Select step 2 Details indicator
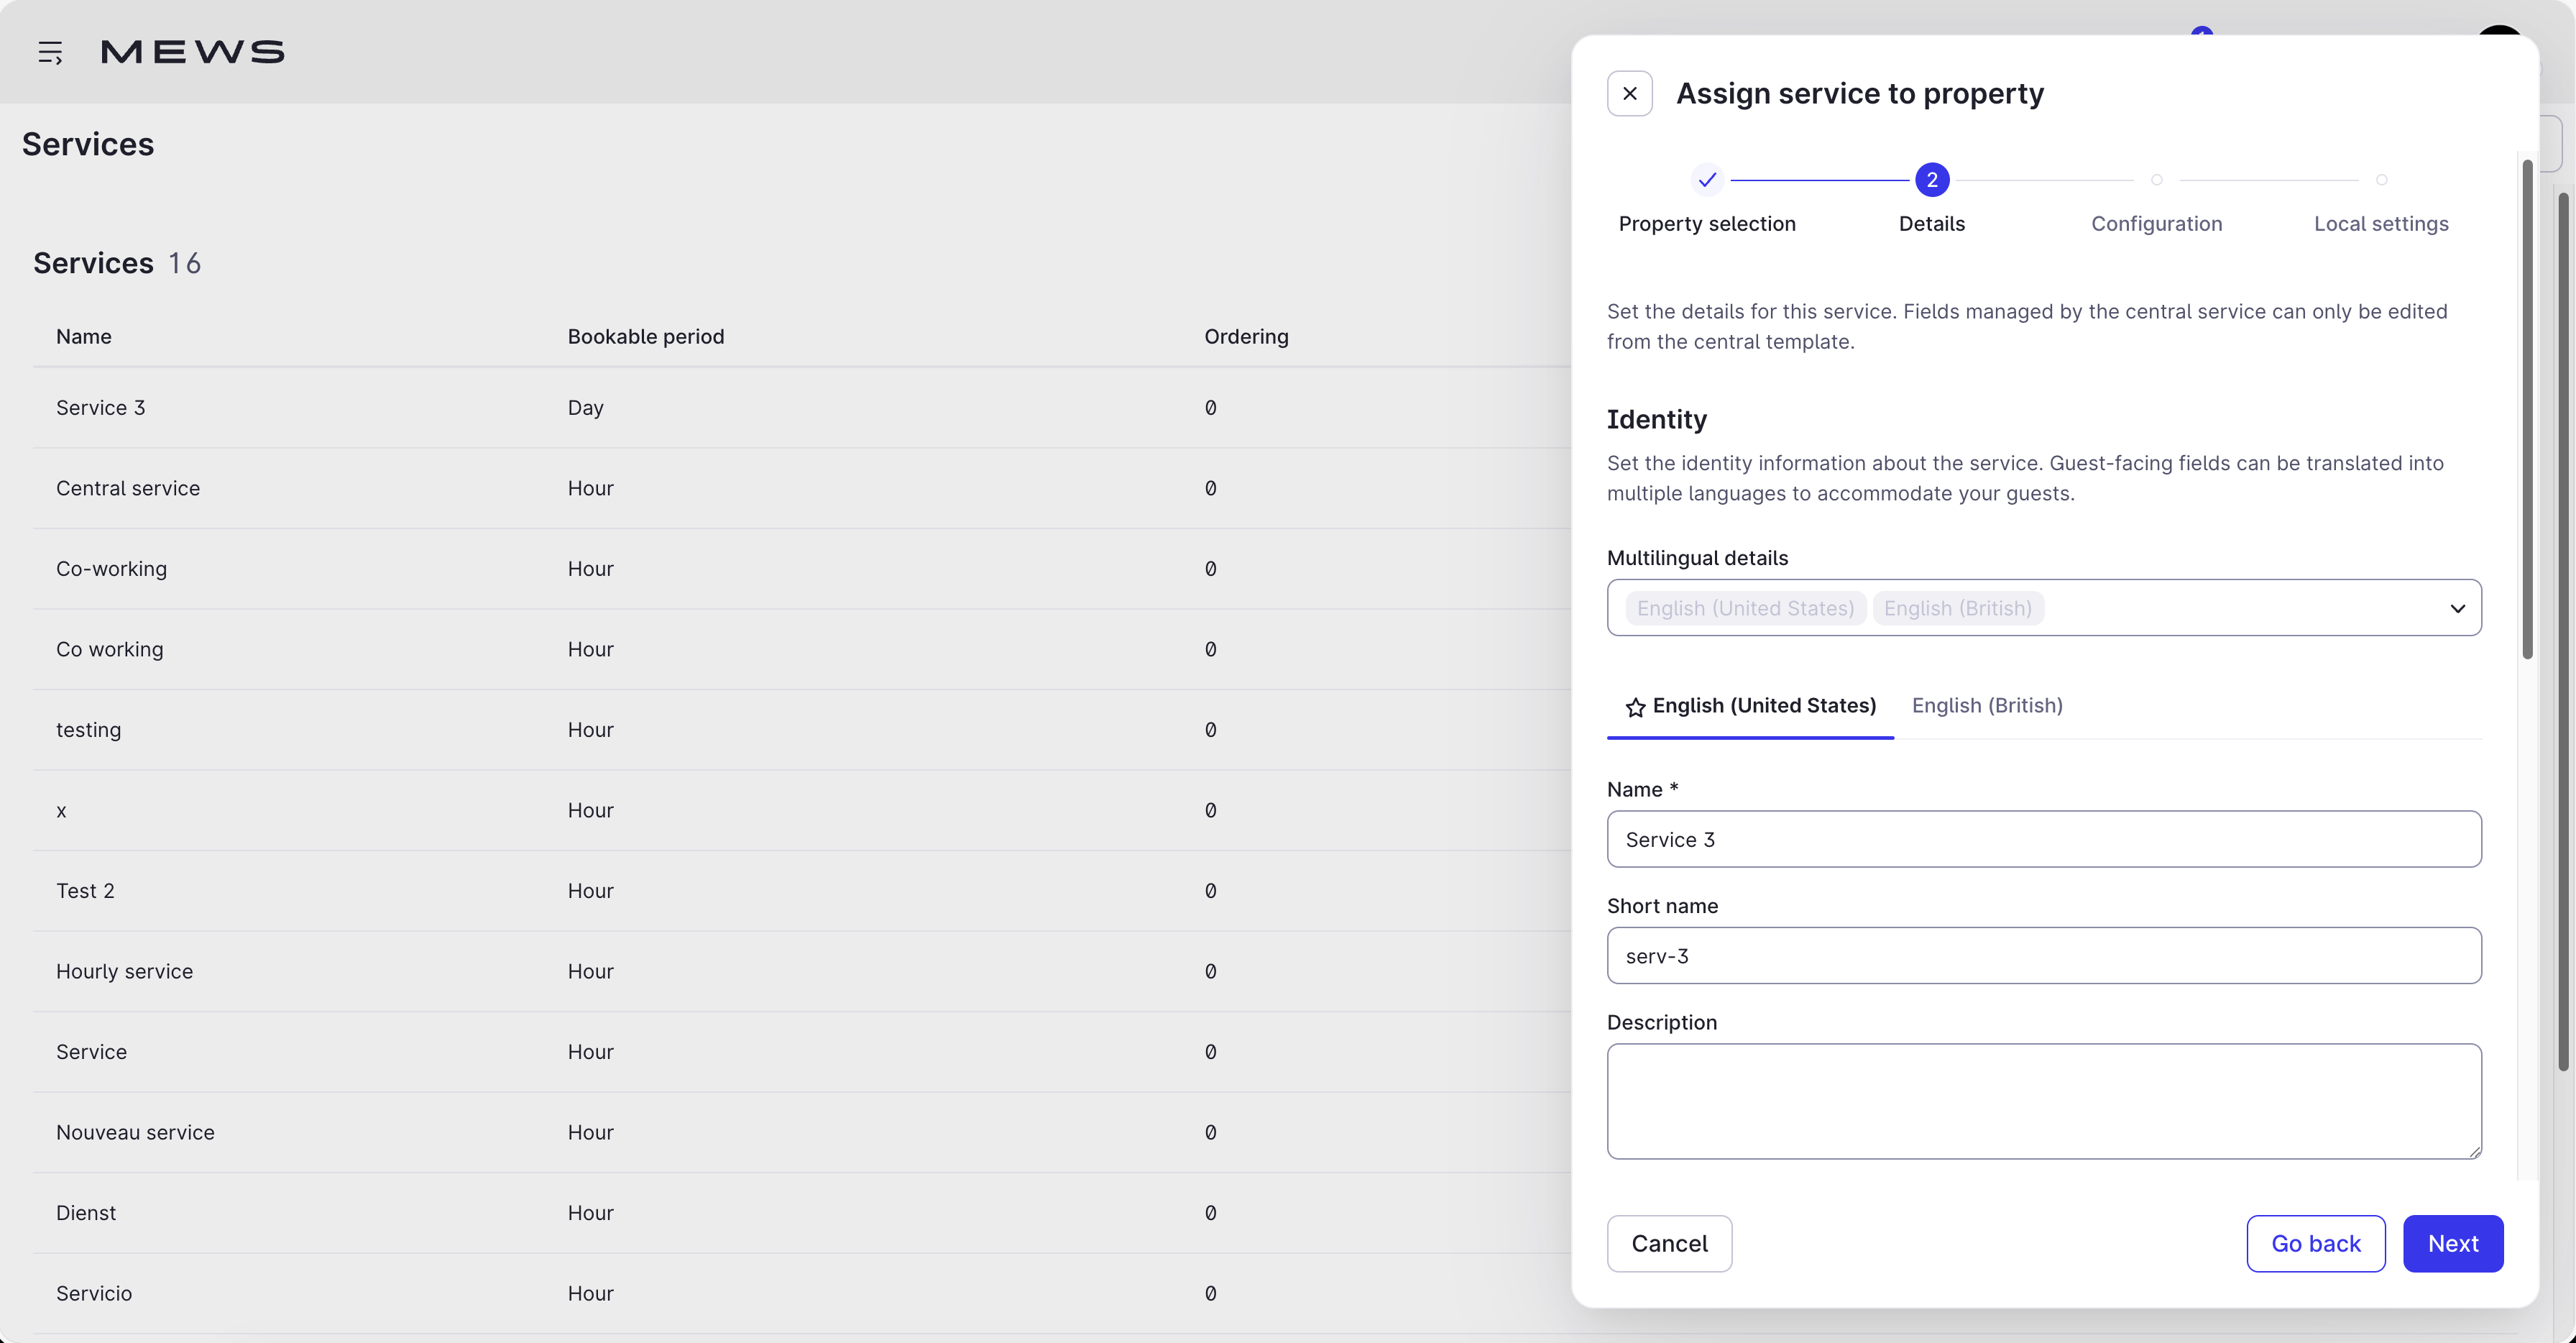The image size is (2576, 1343). click(x=1932, y=180)
